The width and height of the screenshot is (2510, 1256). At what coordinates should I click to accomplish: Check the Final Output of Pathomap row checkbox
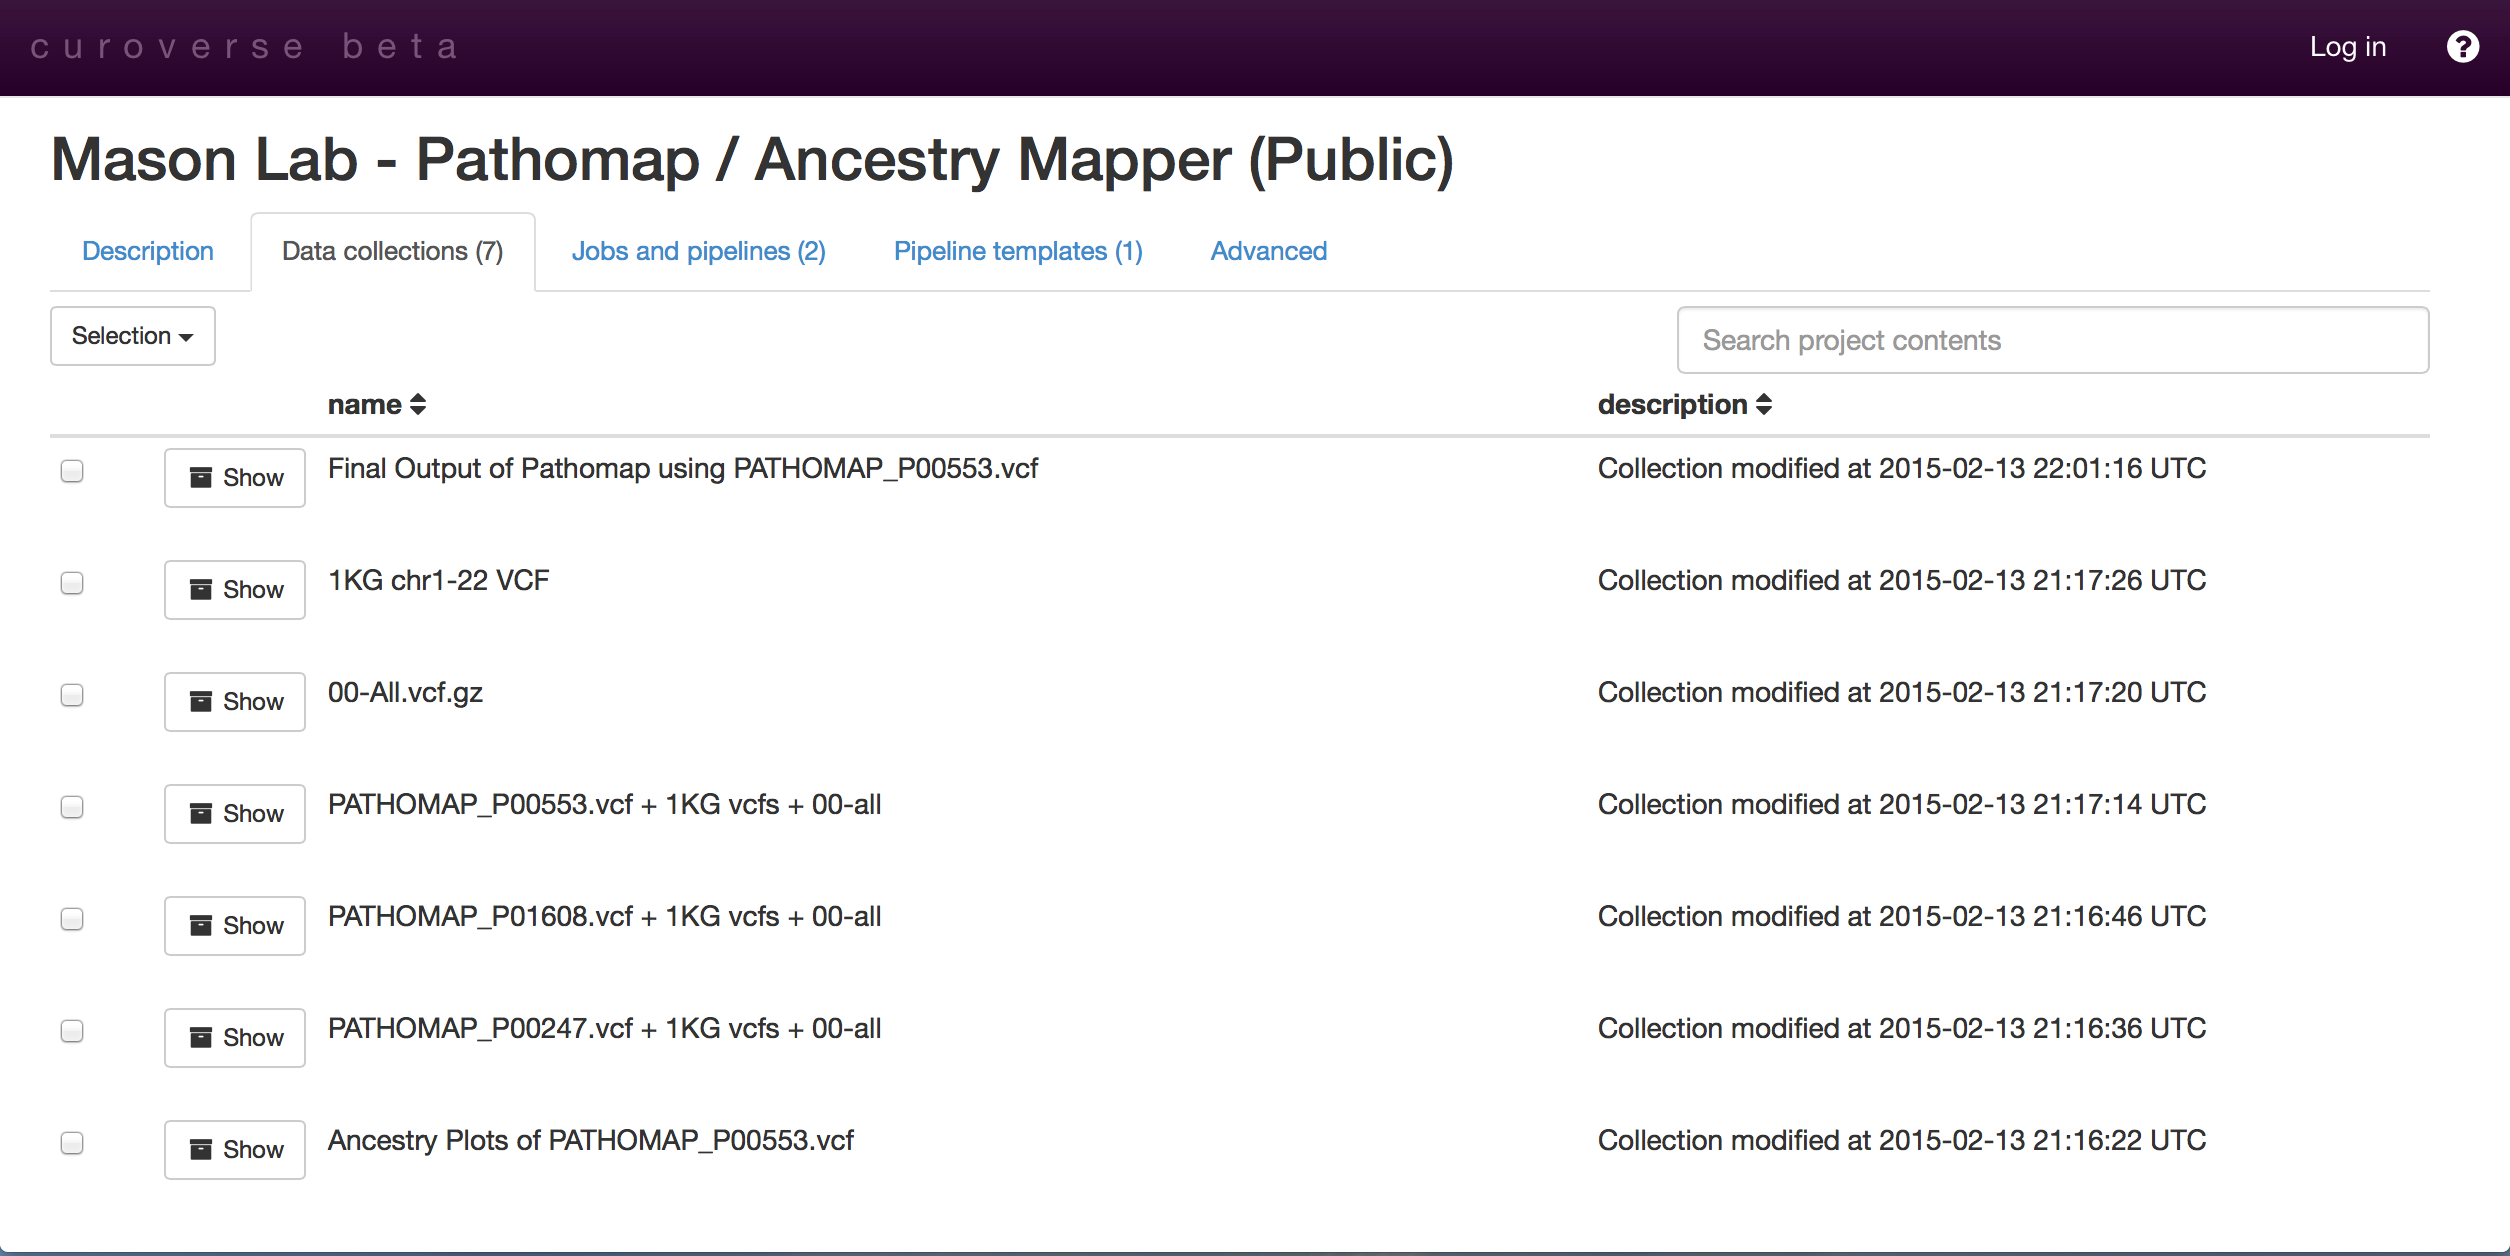pyautogui.click(x=72, y=471)
